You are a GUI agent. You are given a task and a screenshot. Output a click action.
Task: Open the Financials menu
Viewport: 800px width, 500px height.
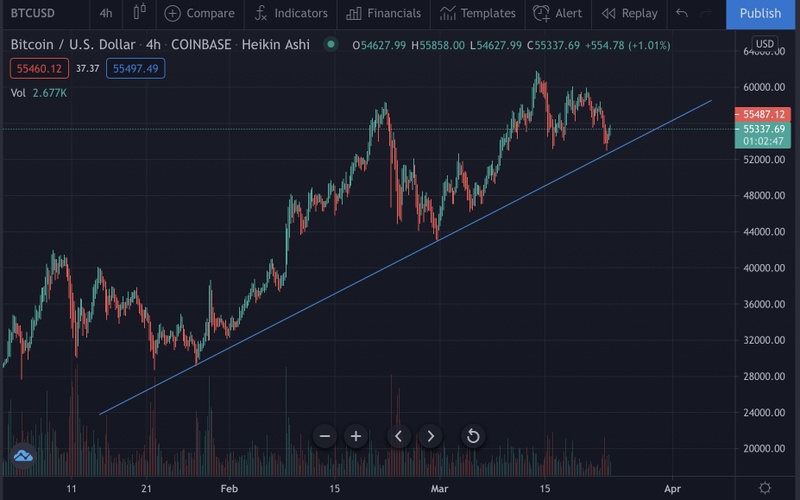384,13
